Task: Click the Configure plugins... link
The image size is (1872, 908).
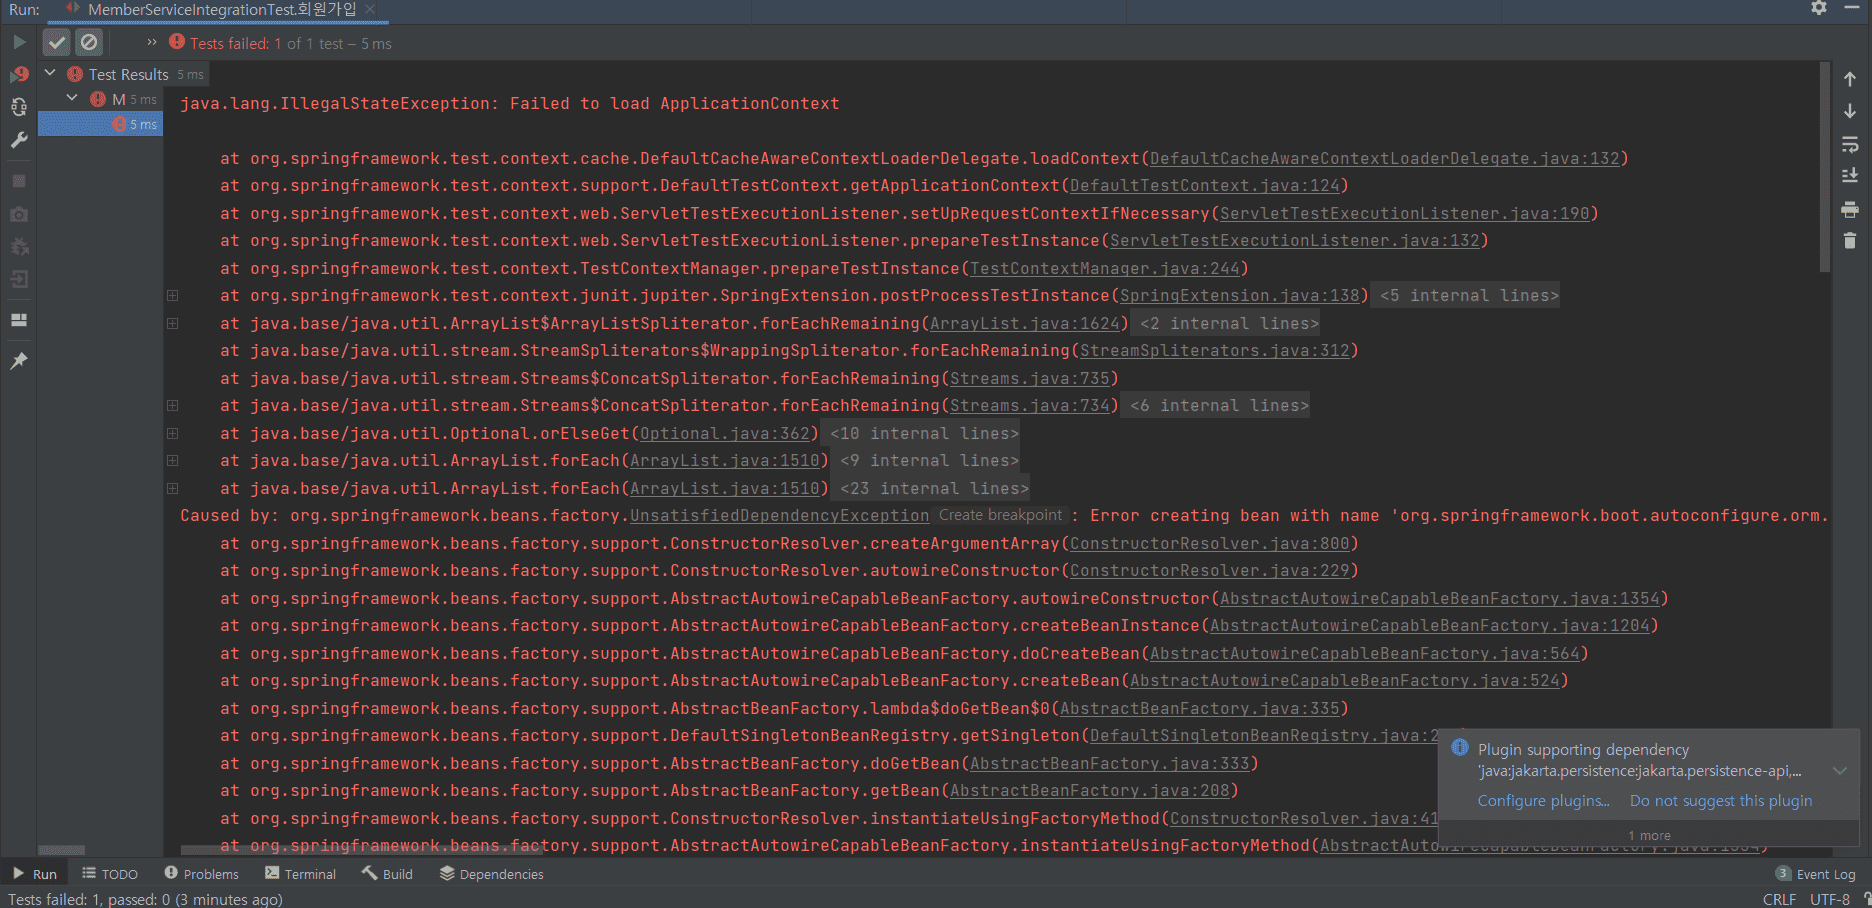Action: pyautogui.click(x=1544, y=801)
